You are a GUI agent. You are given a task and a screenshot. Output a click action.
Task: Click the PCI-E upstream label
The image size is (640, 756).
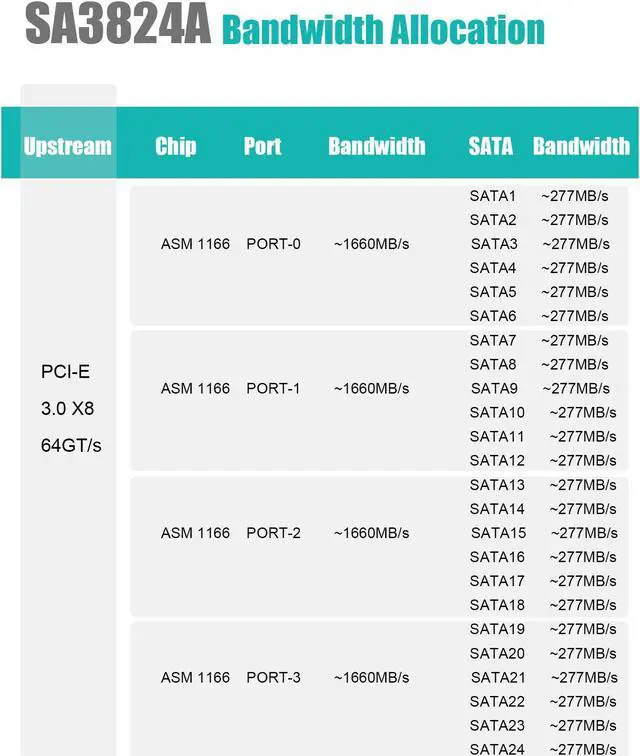click(65, 372)
